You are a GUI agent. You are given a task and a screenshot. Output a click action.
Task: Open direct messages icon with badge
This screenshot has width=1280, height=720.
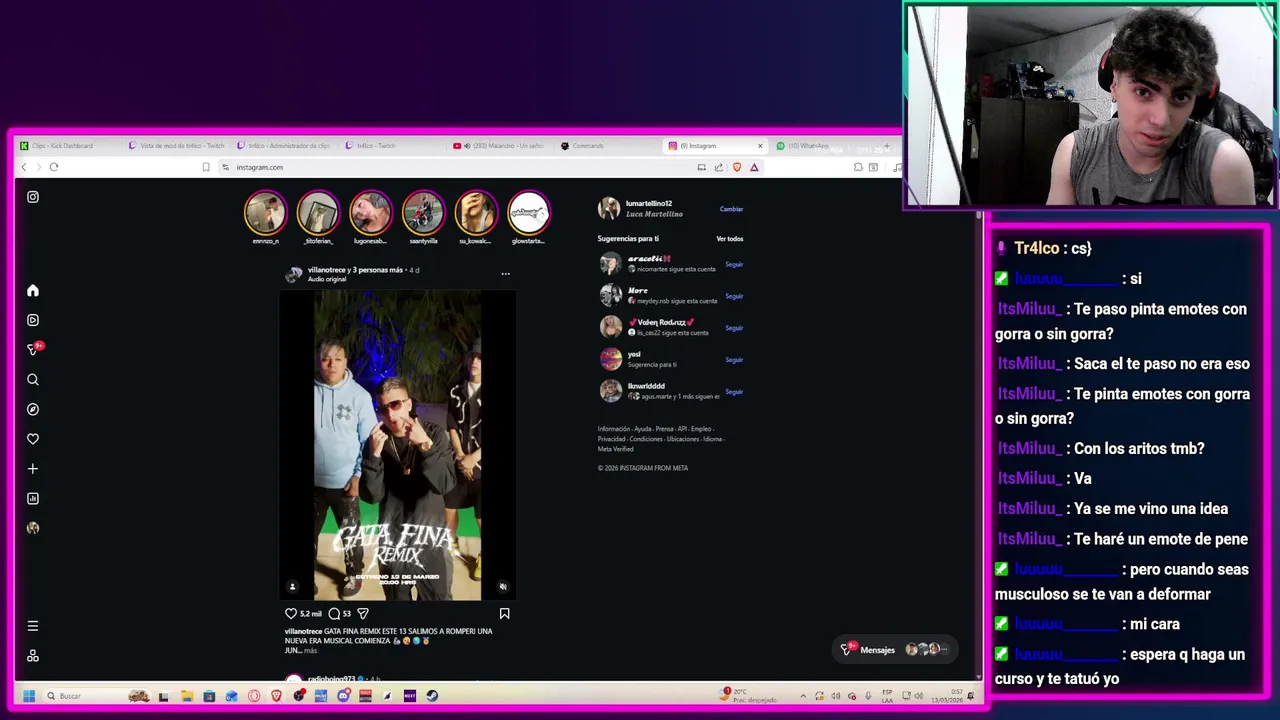coord(34,349)
